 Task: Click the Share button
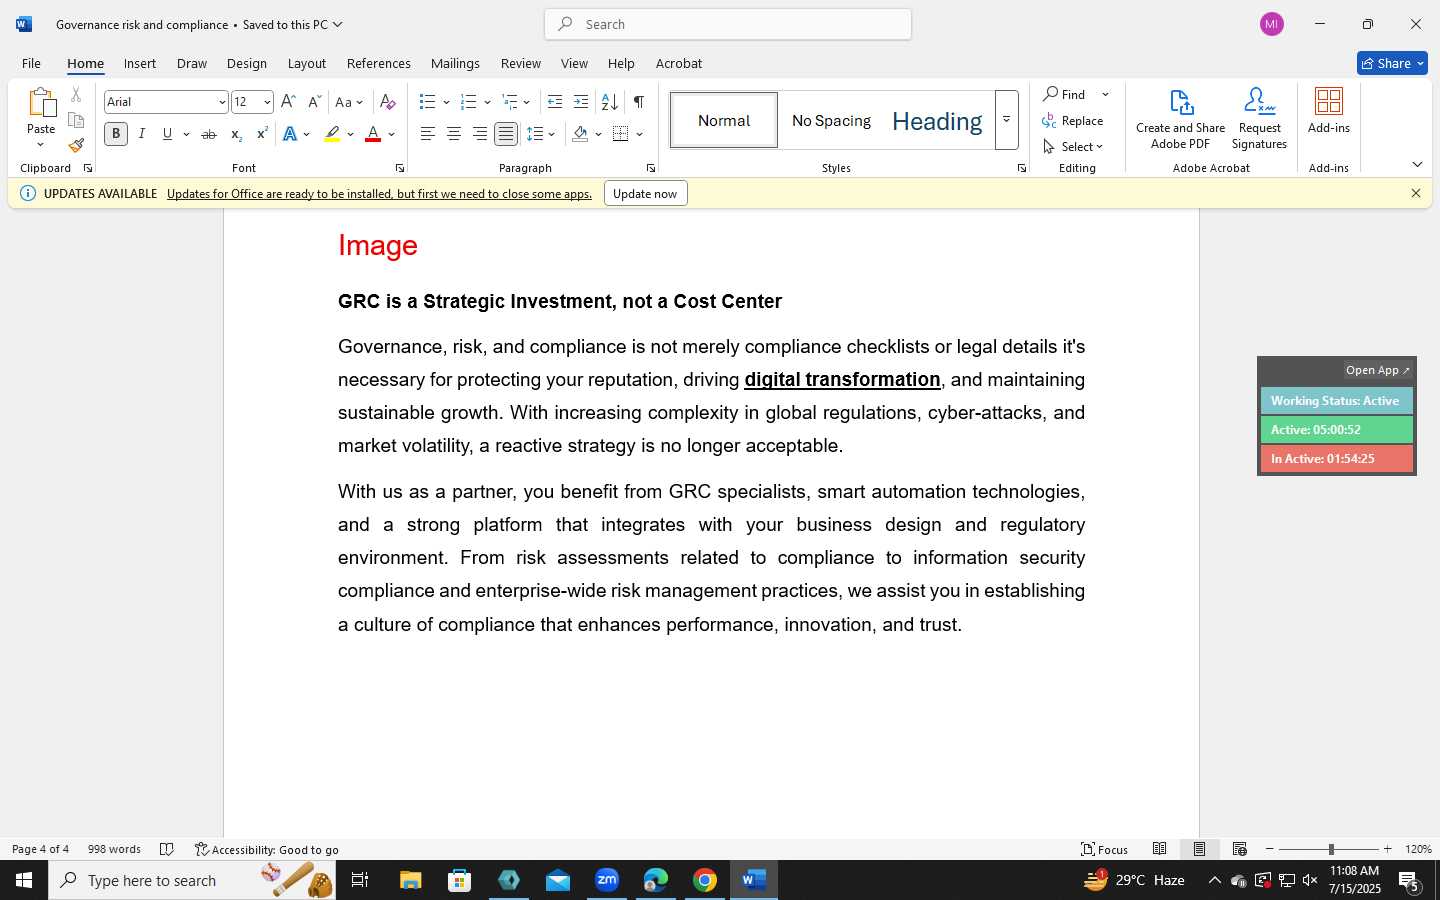point(1392,63)
